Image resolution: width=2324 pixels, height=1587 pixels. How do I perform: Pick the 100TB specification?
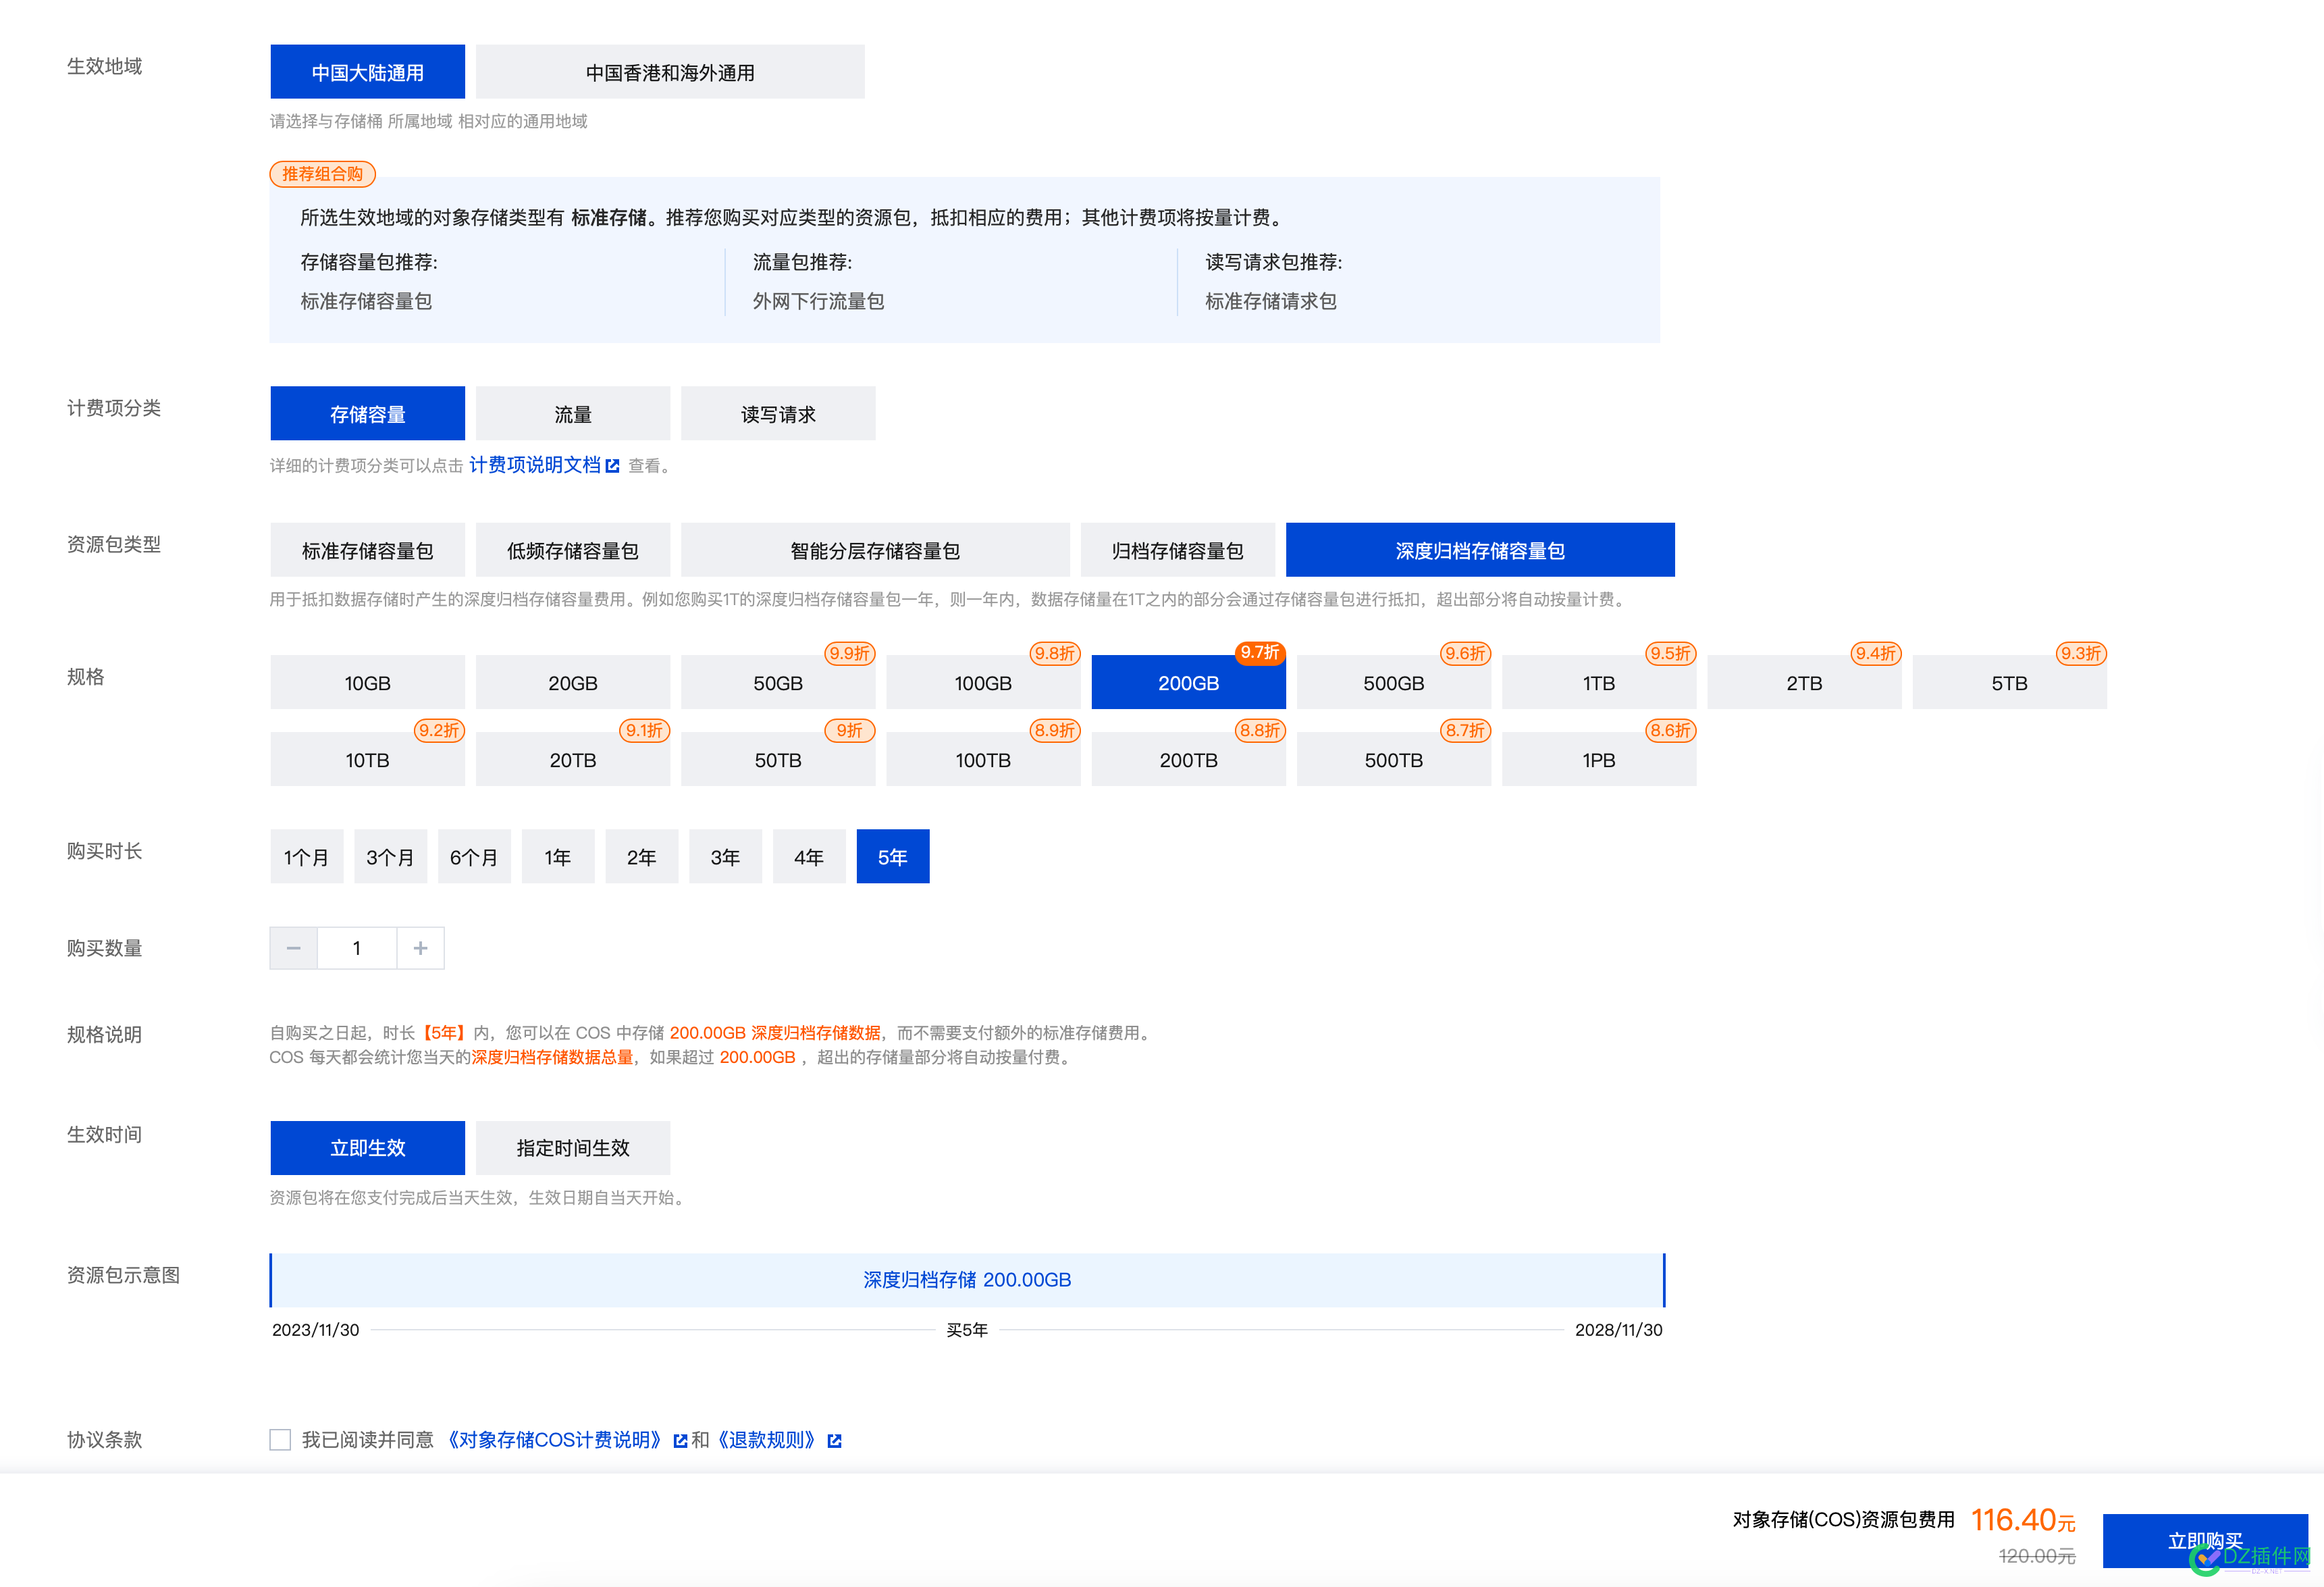(983, 760)
